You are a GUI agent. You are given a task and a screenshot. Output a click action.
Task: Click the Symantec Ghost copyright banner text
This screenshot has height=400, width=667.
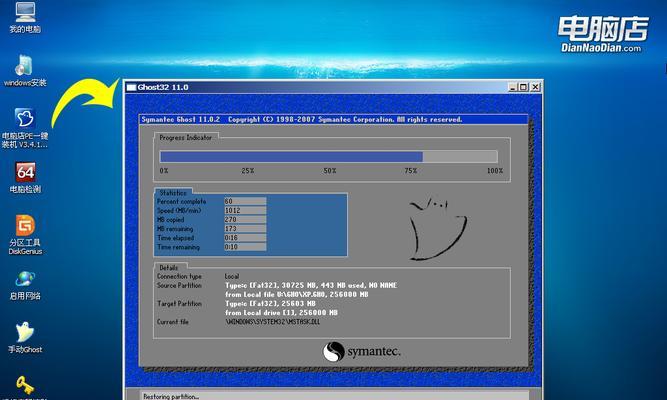(x=302, y=120)
